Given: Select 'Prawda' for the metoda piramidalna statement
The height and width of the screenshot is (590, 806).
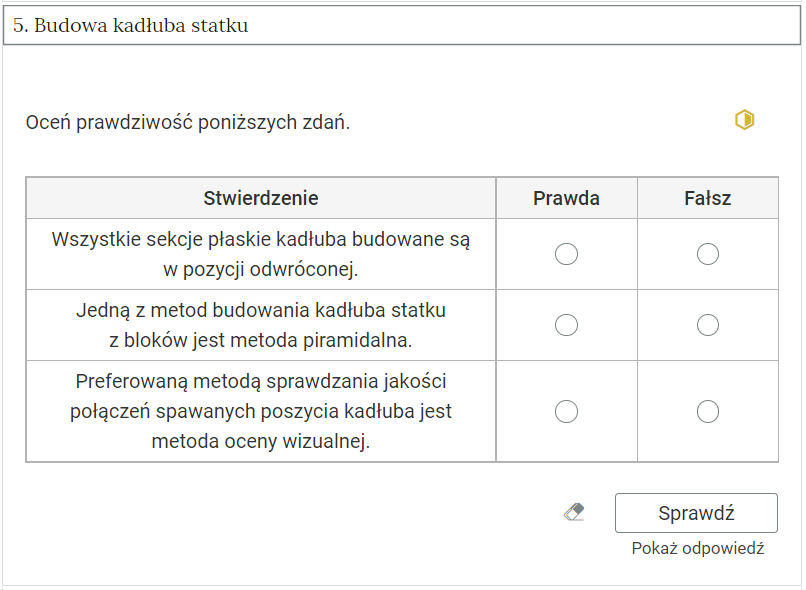Looking at the screenshot, I should pos(566,325).
